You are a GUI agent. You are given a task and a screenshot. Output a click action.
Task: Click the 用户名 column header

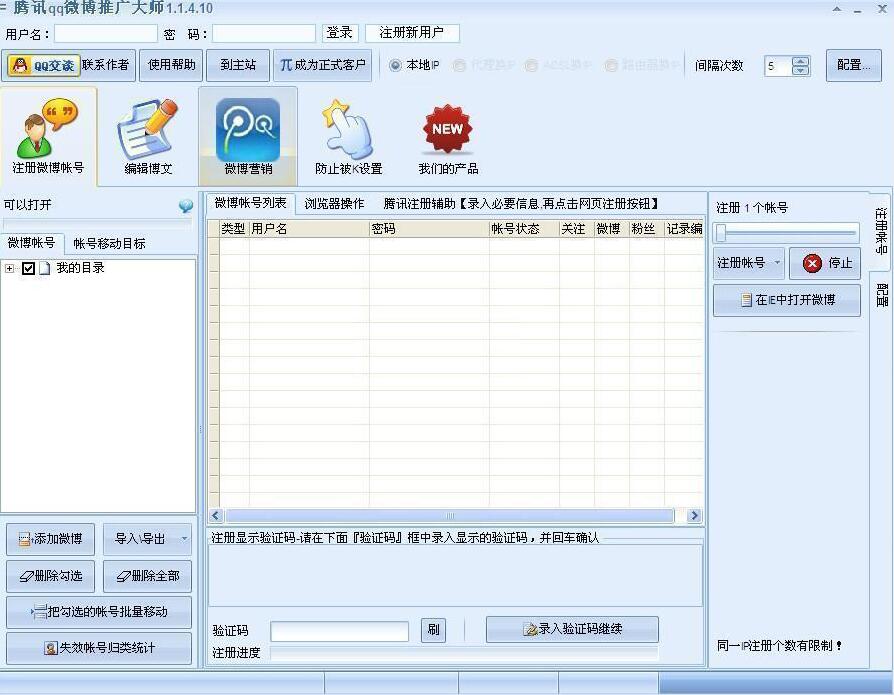click(309, 229)
